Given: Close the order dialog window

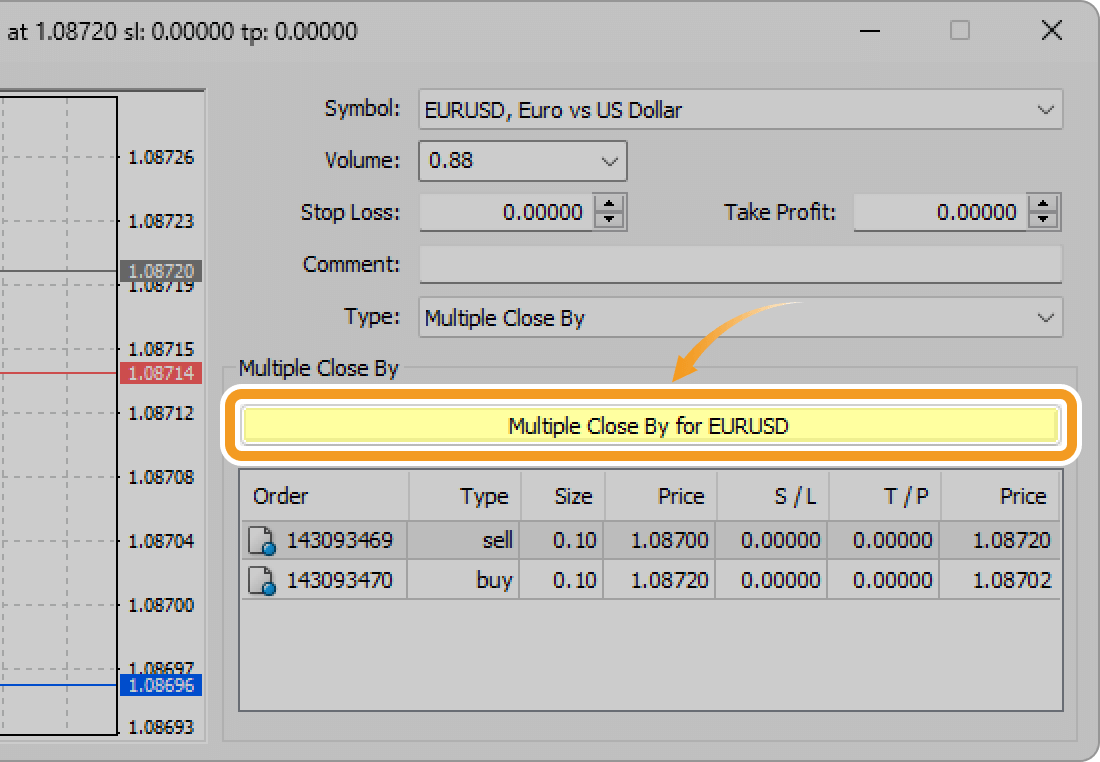Looking at the screenshot, I should click(x=1051, y=31).
